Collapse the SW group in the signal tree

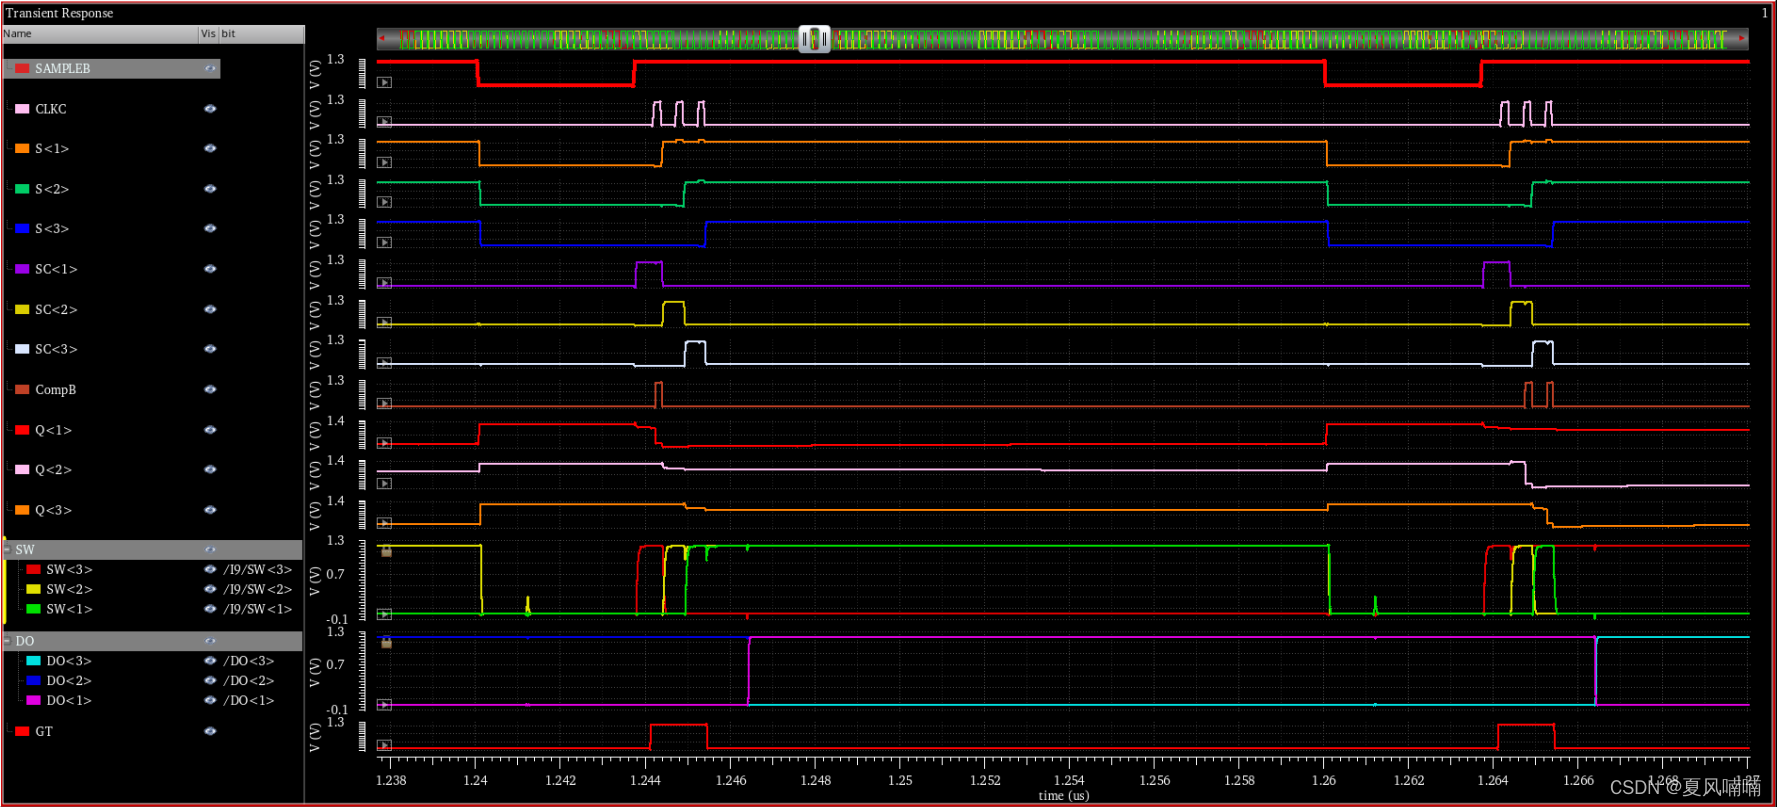[8, 549]
